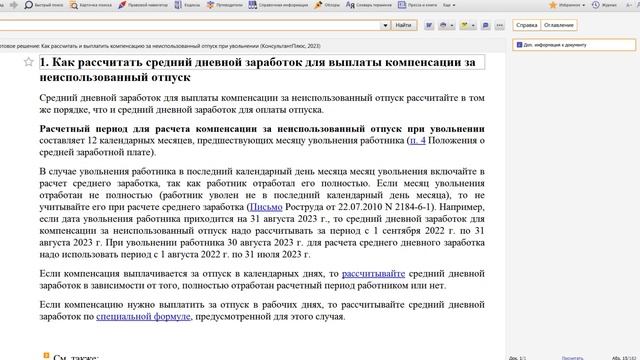Viewport: 640px width, 360px height.
Task: Add the heading to favorites using the star
Action: [28, 62]
